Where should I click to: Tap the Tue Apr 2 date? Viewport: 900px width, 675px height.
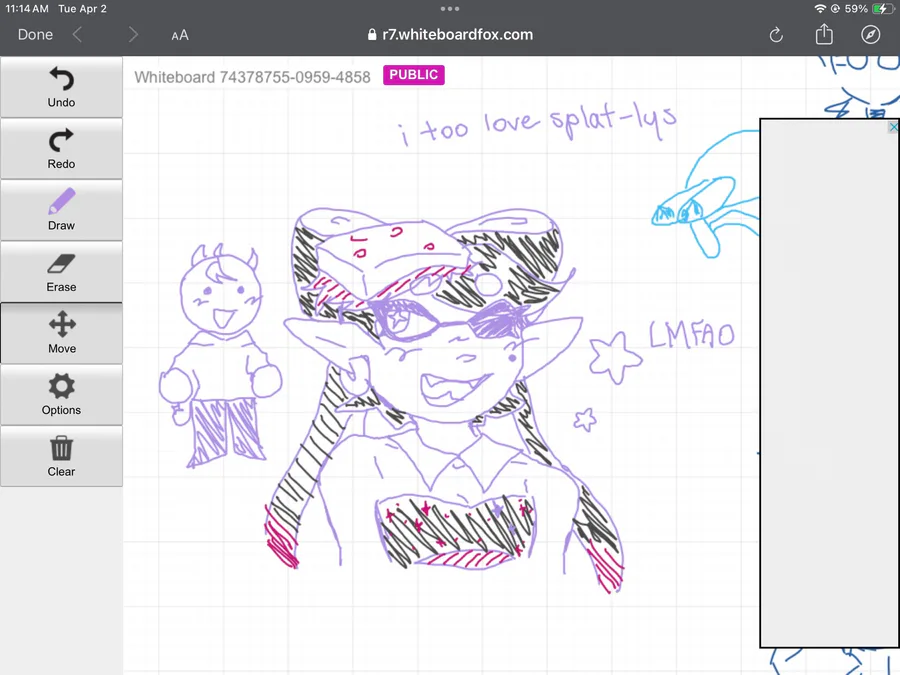tap(83, 9)
